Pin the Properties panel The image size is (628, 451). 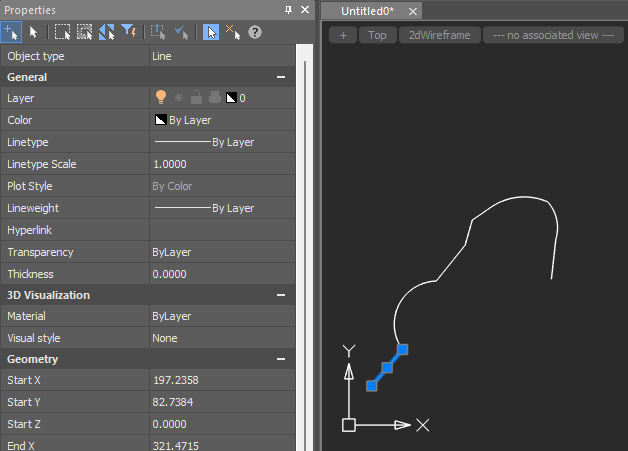click(x=289, y=9)
